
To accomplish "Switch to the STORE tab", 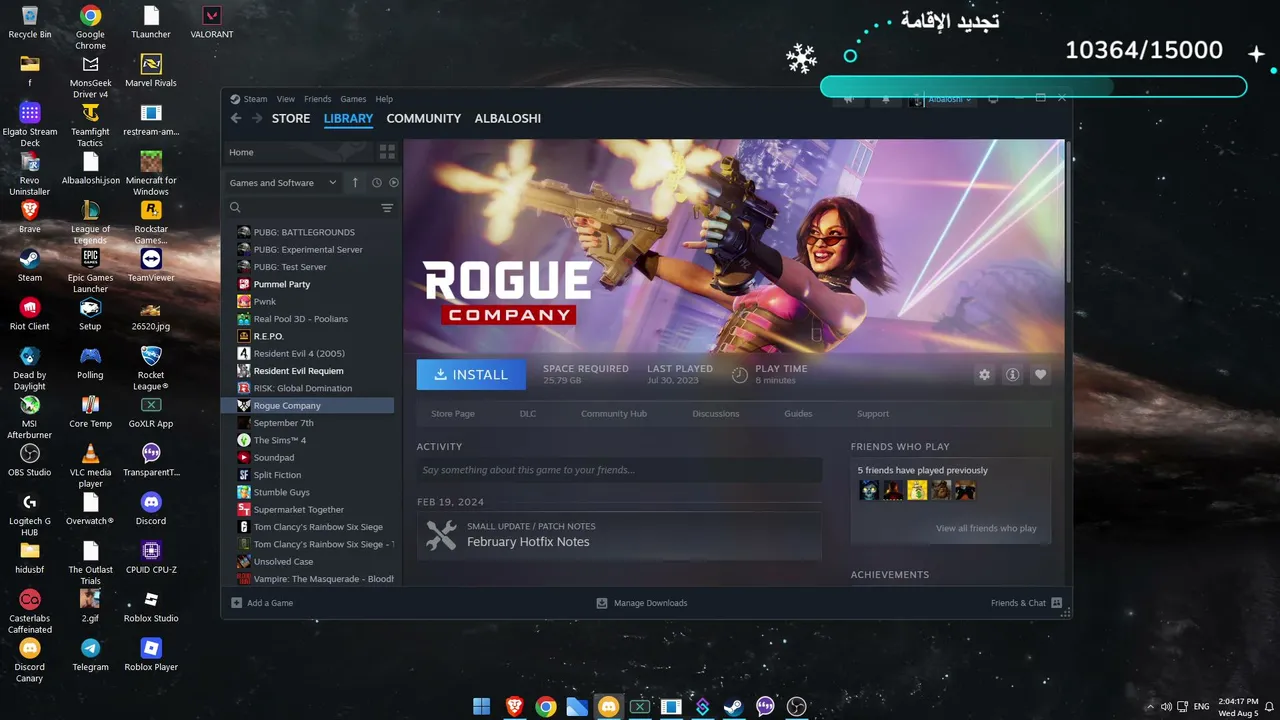I will tap(291, 118).
